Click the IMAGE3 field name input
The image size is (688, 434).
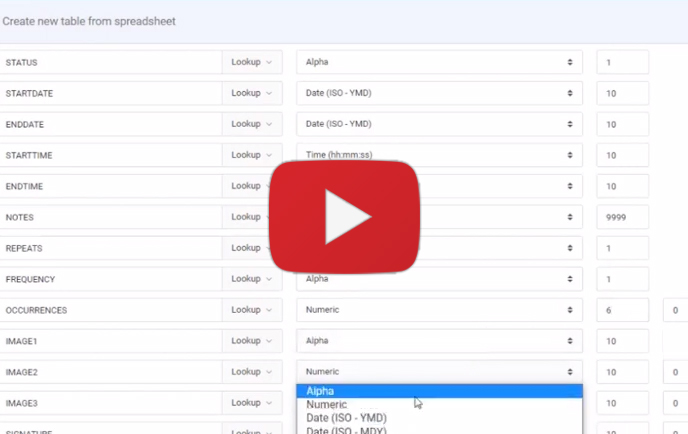pos(110,403)
